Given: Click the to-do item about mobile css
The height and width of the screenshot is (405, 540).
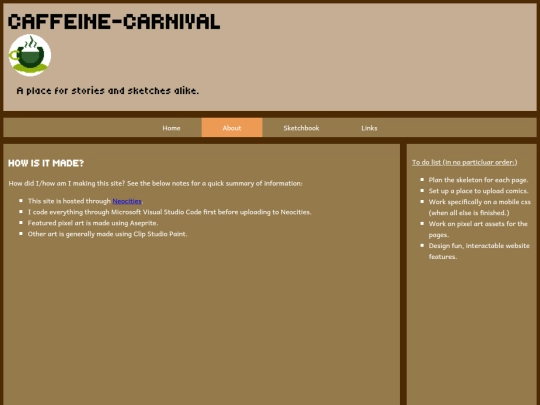Looking at the screenshot, I should click(x=479, y=207).
